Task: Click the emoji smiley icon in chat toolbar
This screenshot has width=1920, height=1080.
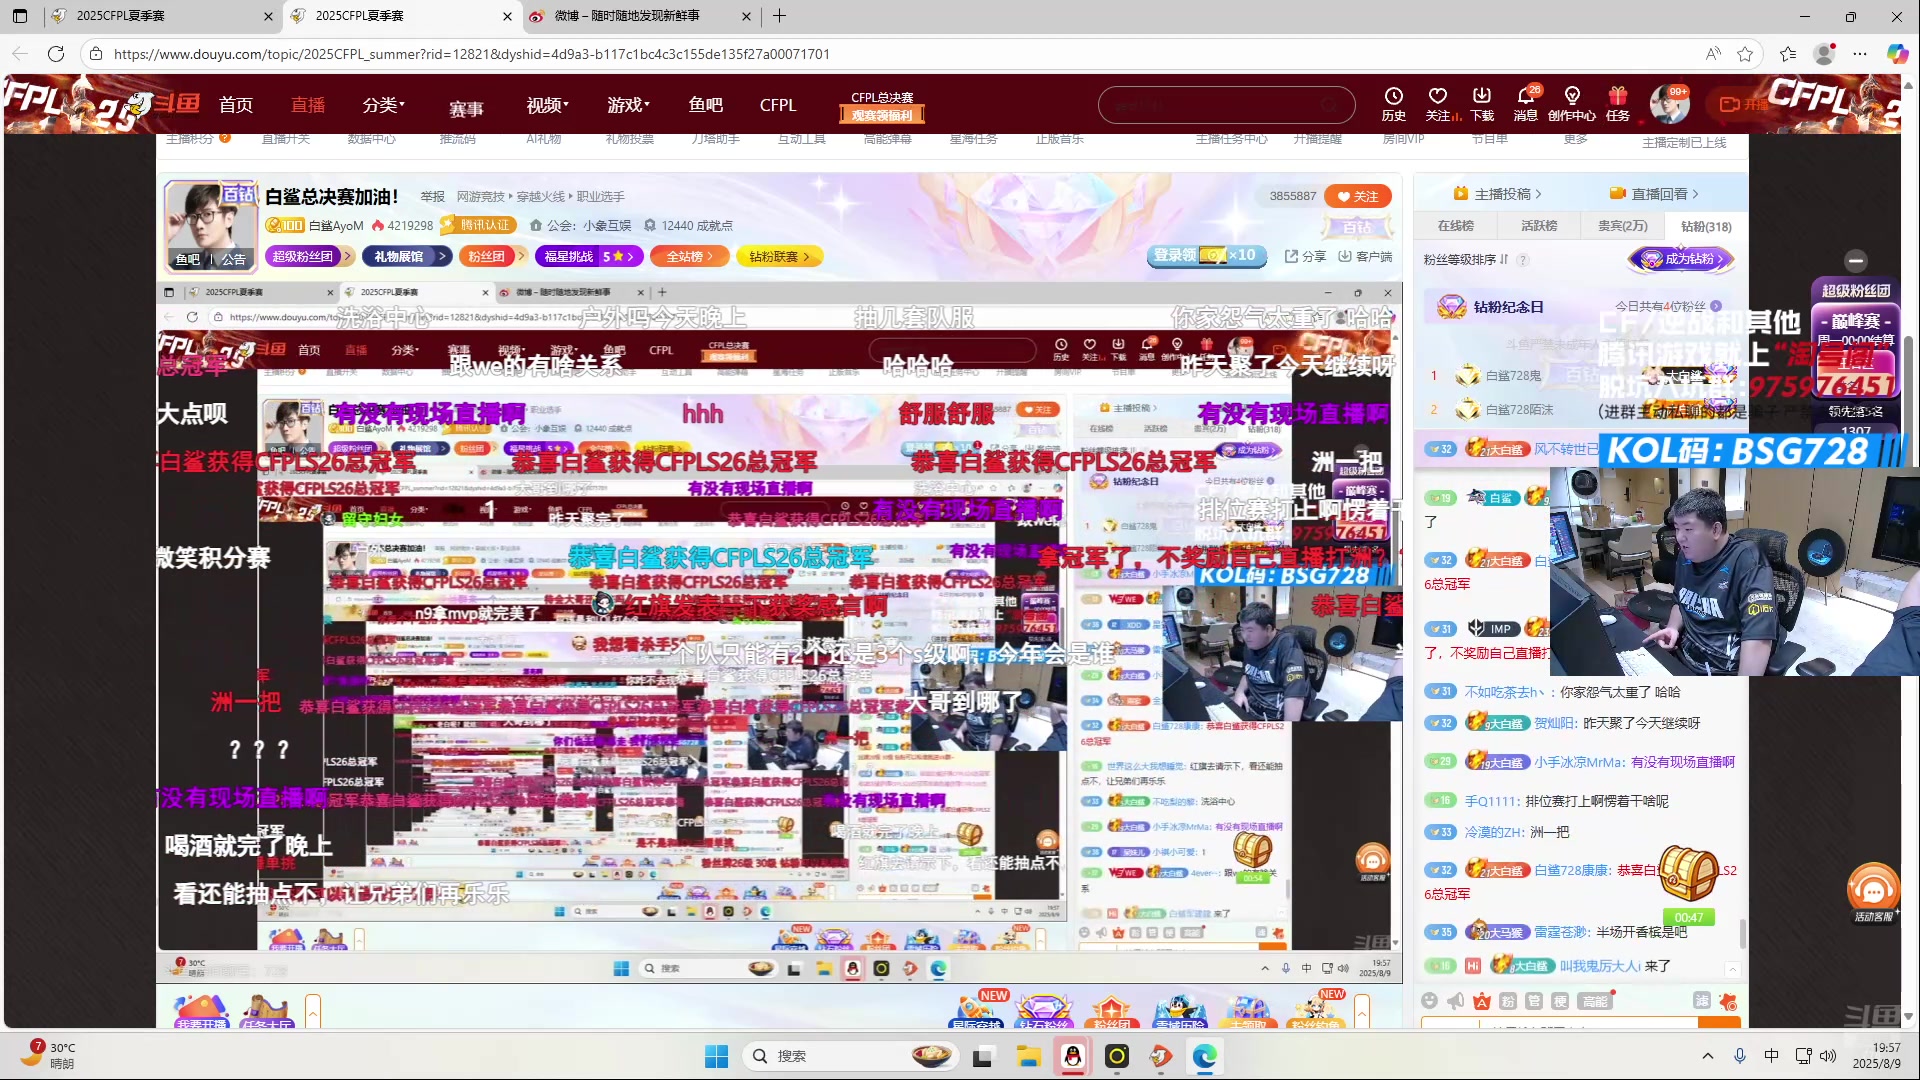Action: [x=1430, y=1001]
